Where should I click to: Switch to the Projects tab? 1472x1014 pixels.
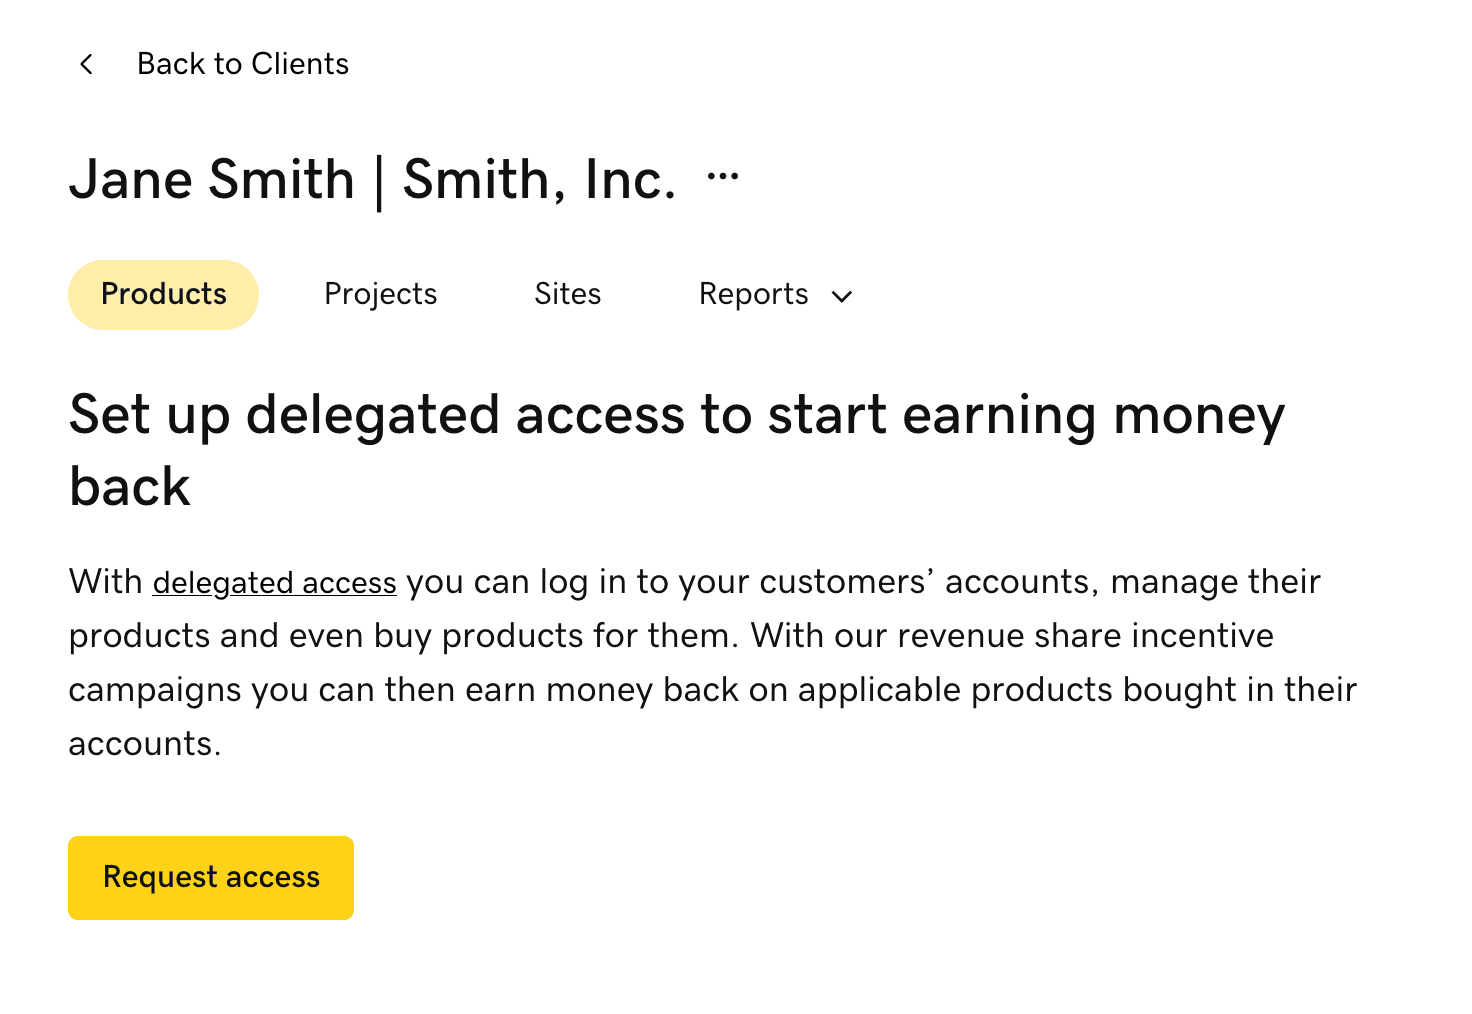click(x=380, y=294)
